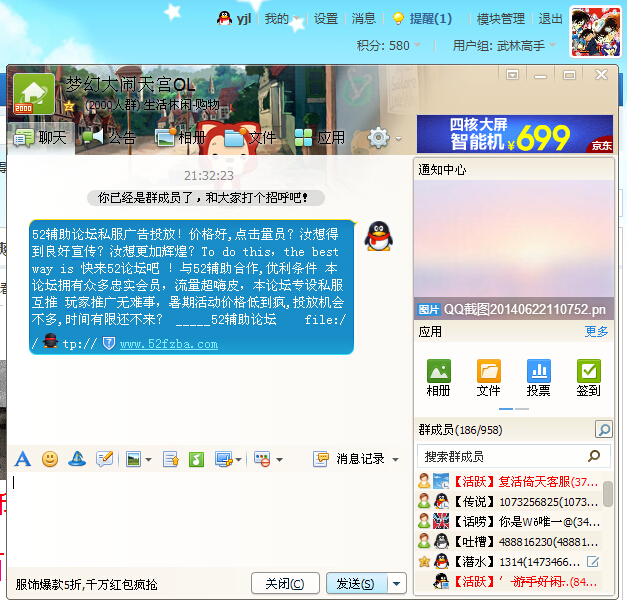Click the message history icon
Screen dimensions: 627x600
321,459
